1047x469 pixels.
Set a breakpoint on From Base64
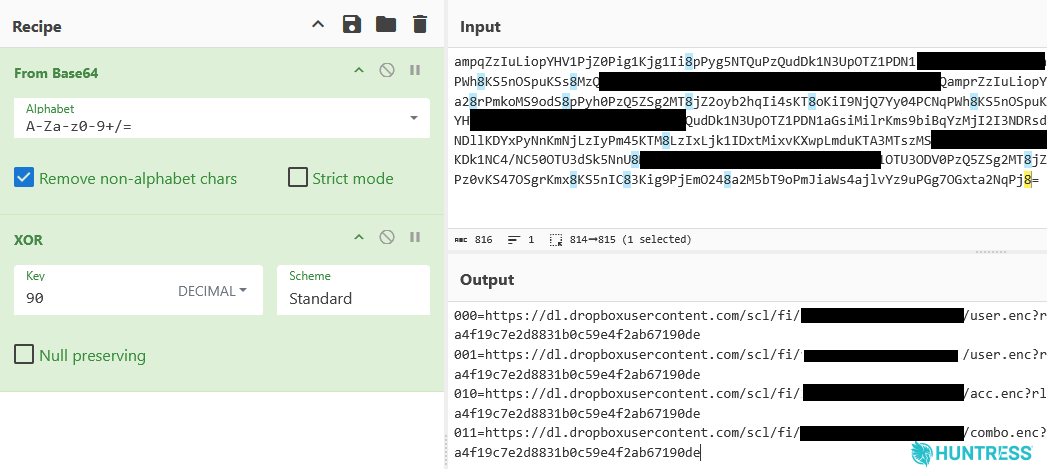pos(415,70)
